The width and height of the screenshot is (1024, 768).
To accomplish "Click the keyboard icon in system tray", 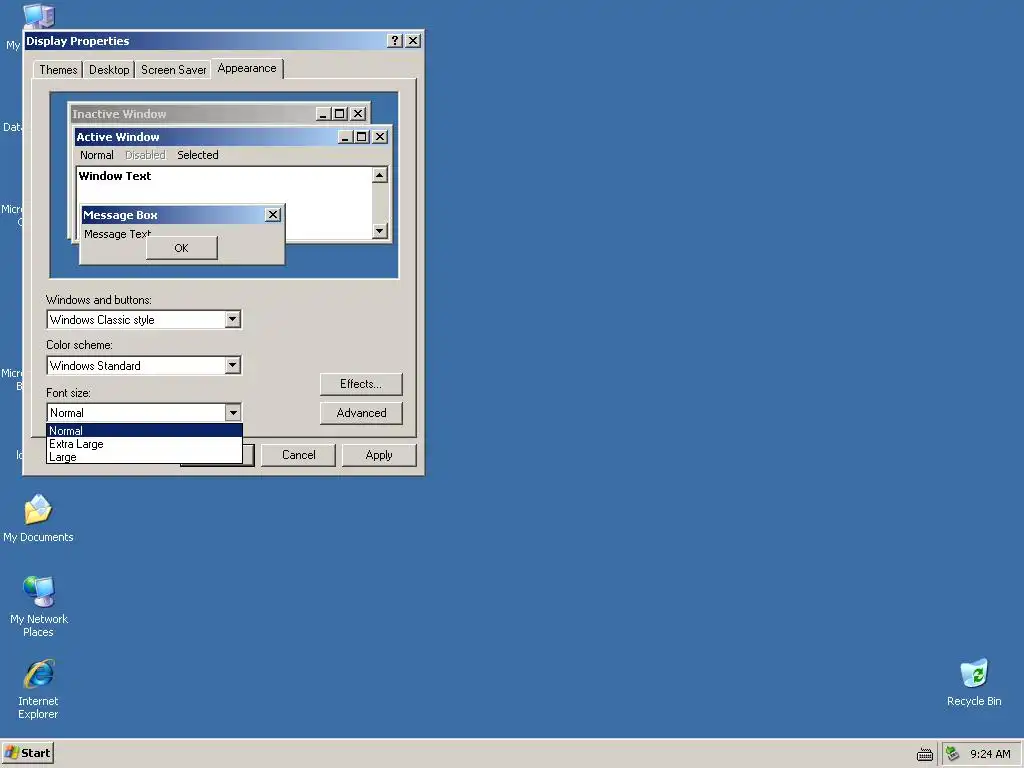I will 925,754.
